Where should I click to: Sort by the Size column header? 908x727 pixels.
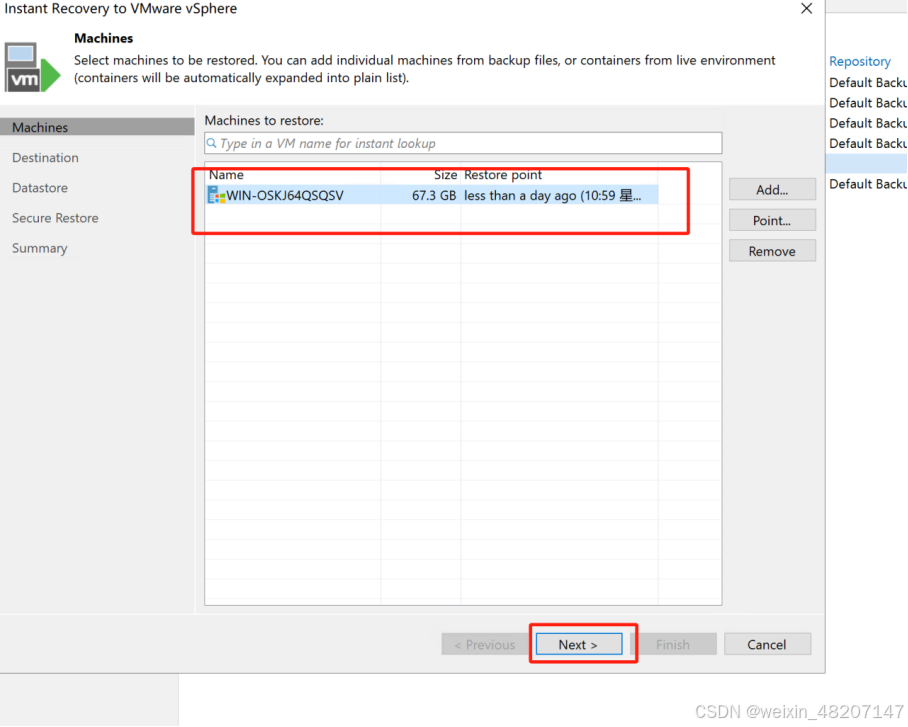[x=421, y=174]
